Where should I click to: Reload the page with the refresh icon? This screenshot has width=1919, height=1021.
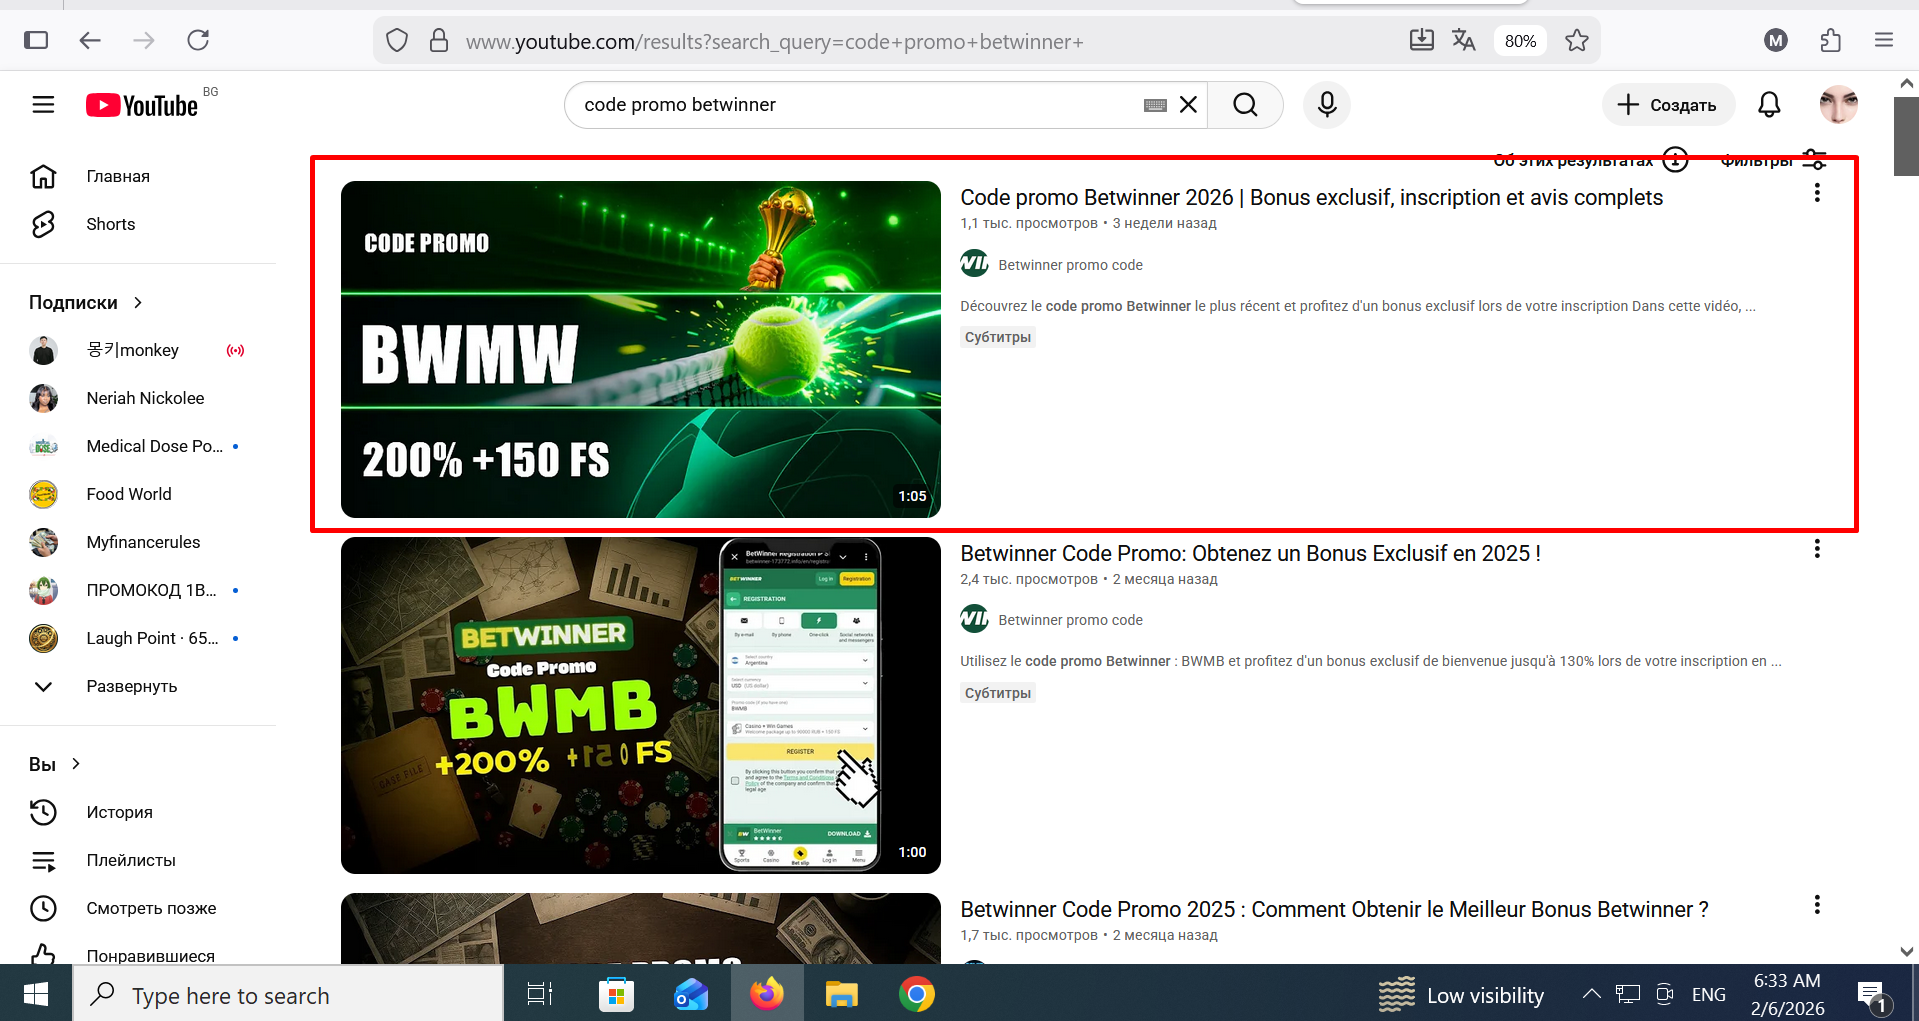coord(198,40)
